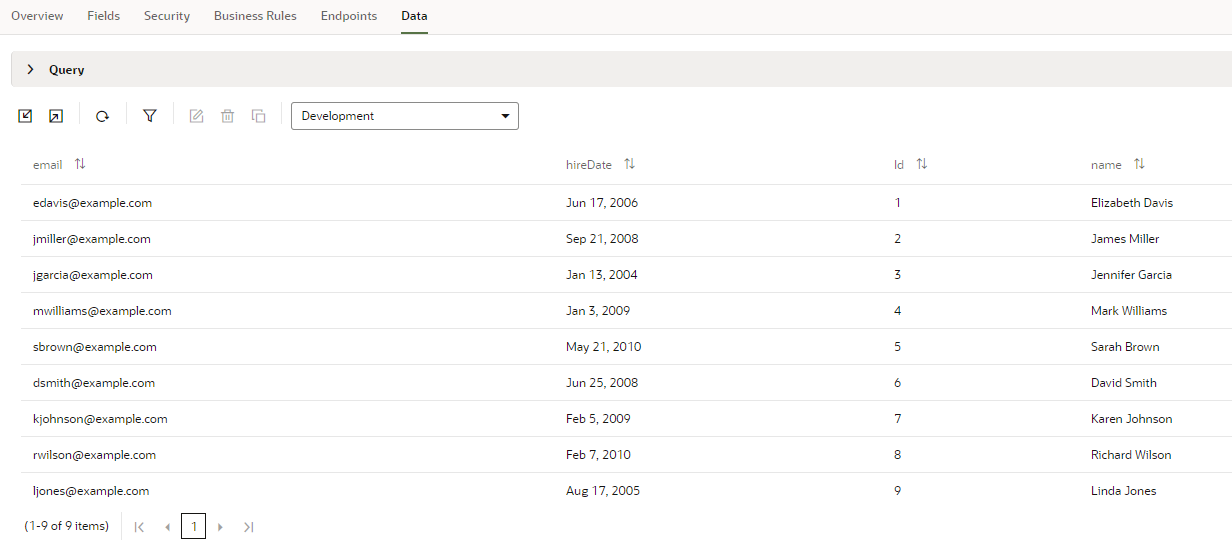Refresh the data table
This screenshot has width=1232, height=559.
pos(102,116)
